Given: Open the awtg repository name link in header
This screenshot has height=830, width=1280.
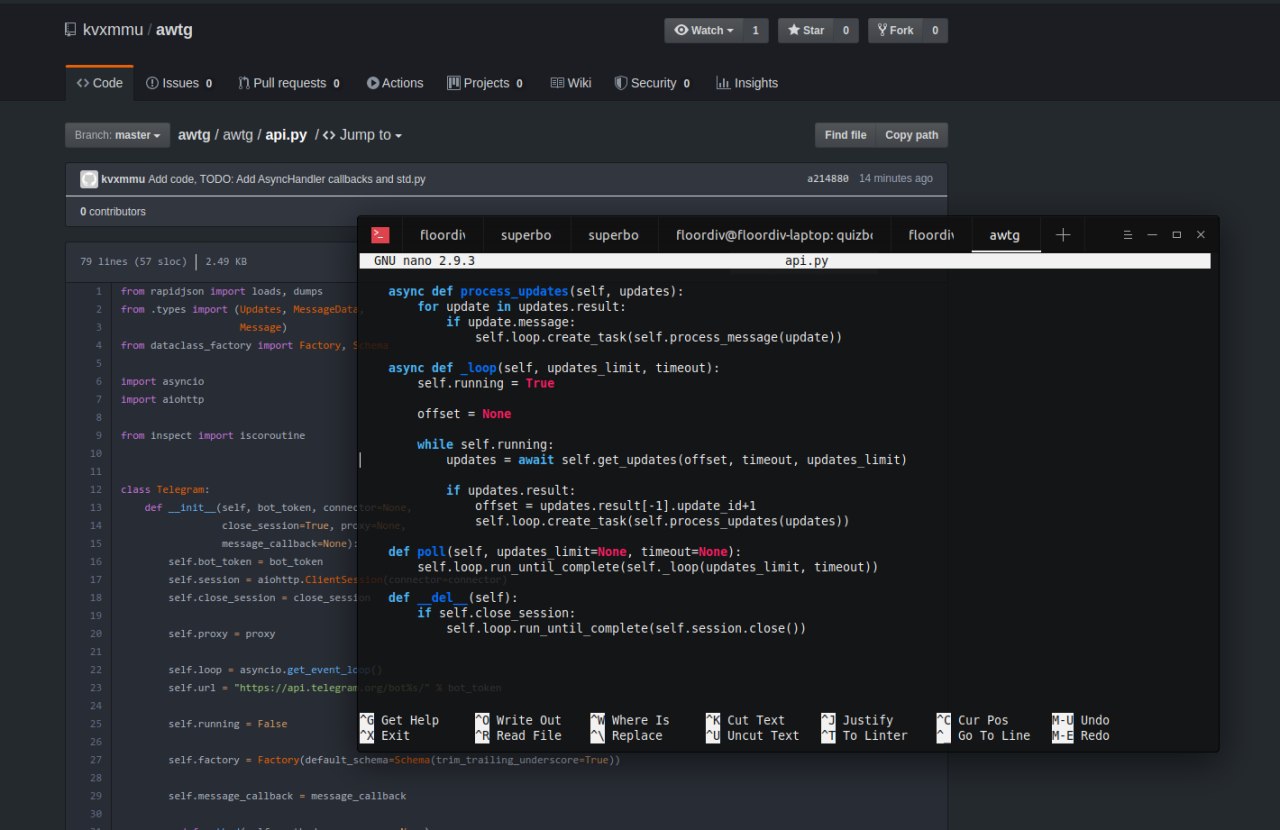Looking at the screenshot, I should [174, 30].
